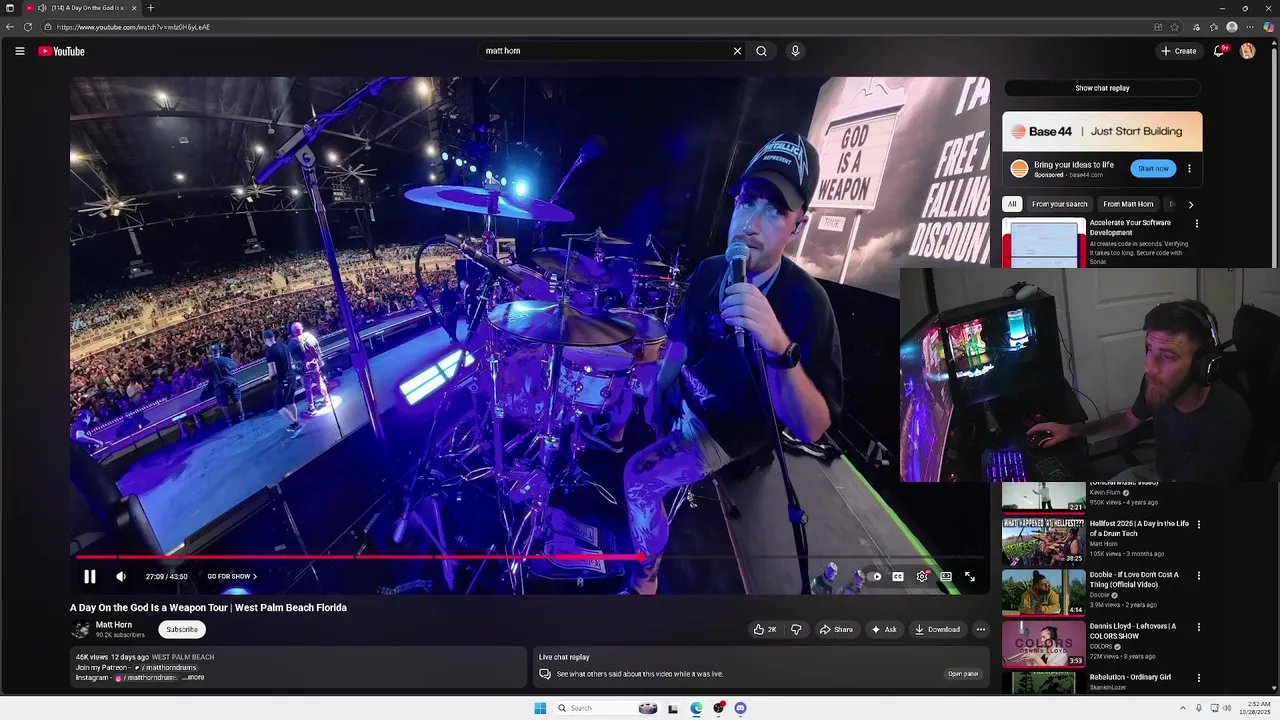Click the browser address bar URL

[133, 27]
